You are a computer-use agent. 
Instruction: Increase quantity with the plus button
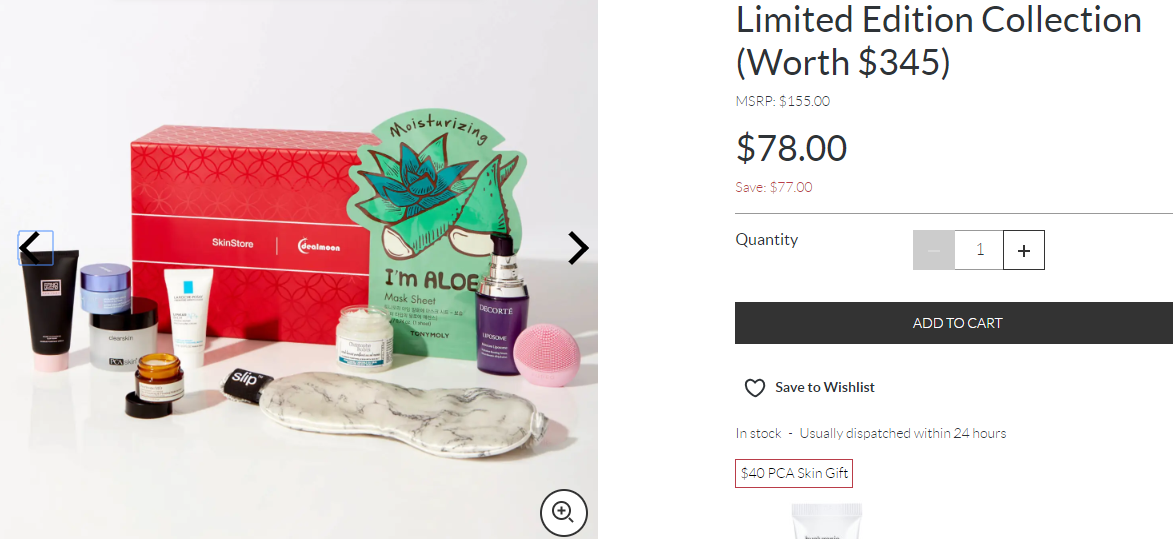point(1023,250)
